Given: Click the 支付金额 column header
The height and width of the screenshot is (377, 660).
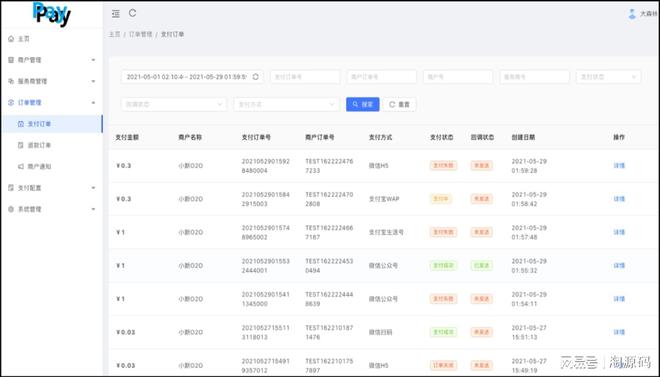Looking at the screenshot, I should click(x=127, y=138).
